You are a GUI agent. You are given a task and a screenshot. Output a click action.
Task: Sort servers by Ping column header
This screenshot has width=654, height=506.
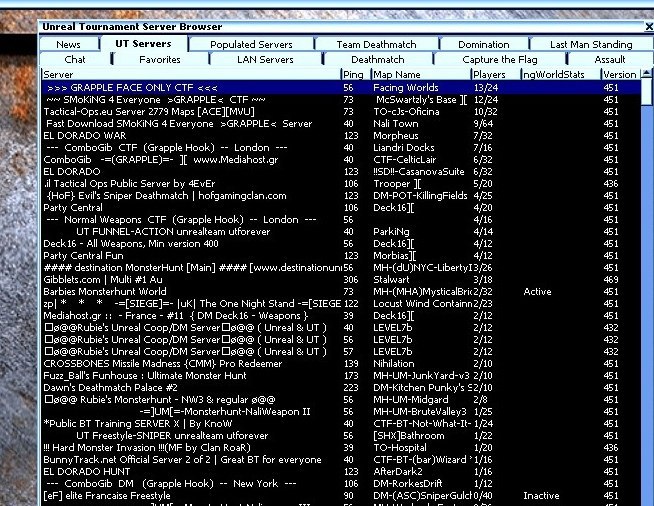tap(353, 75)
